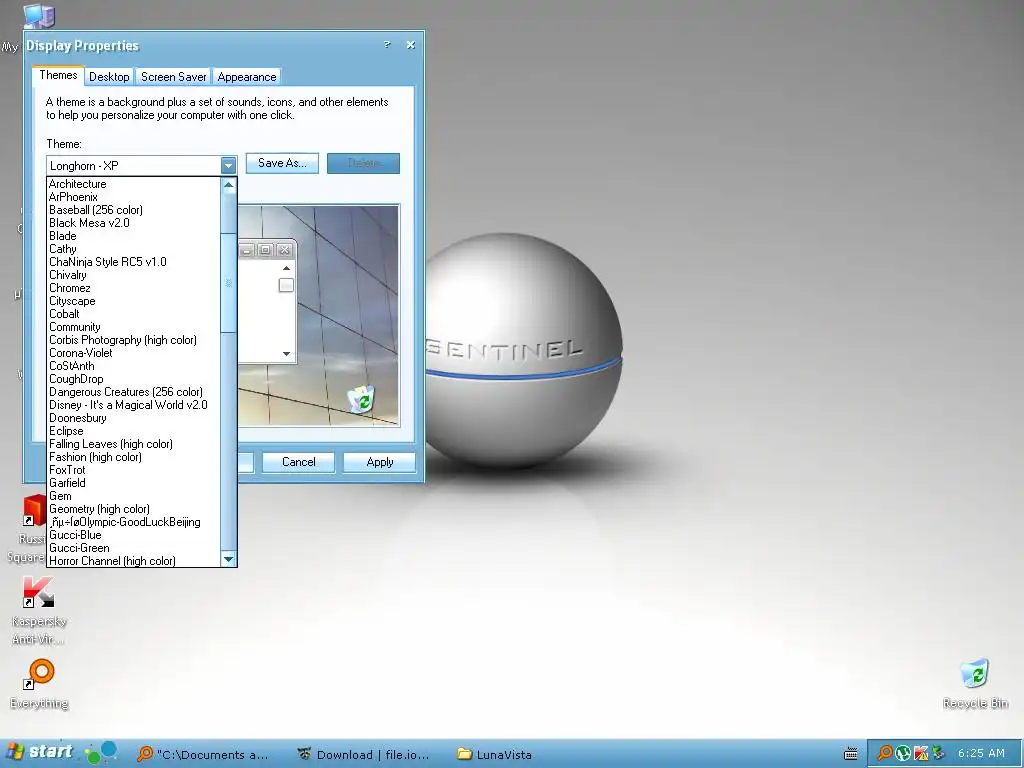
Task: Click the help question mark in Display Properties
Action: [x=387, y=44]
